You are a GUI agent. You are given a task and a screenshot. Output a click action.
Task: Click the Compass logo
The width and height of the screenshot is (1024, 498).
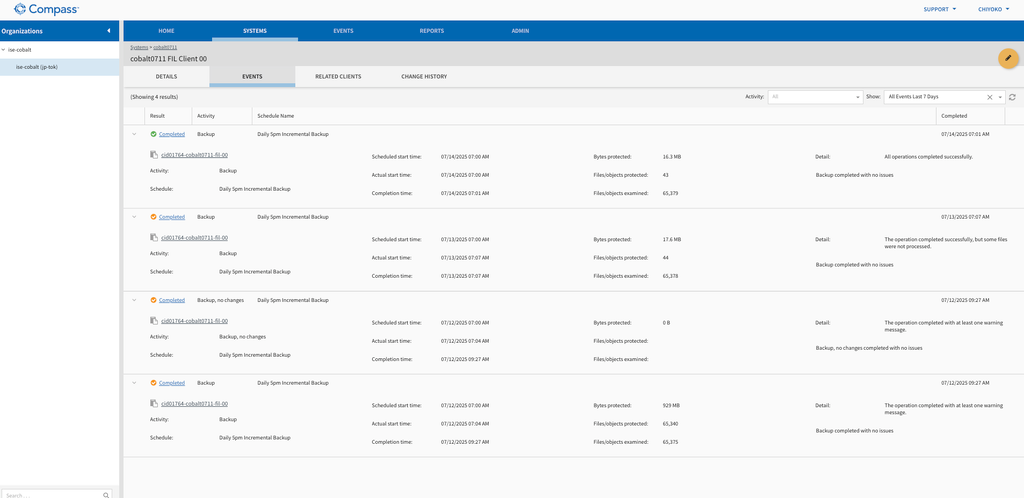pos(46,9)
